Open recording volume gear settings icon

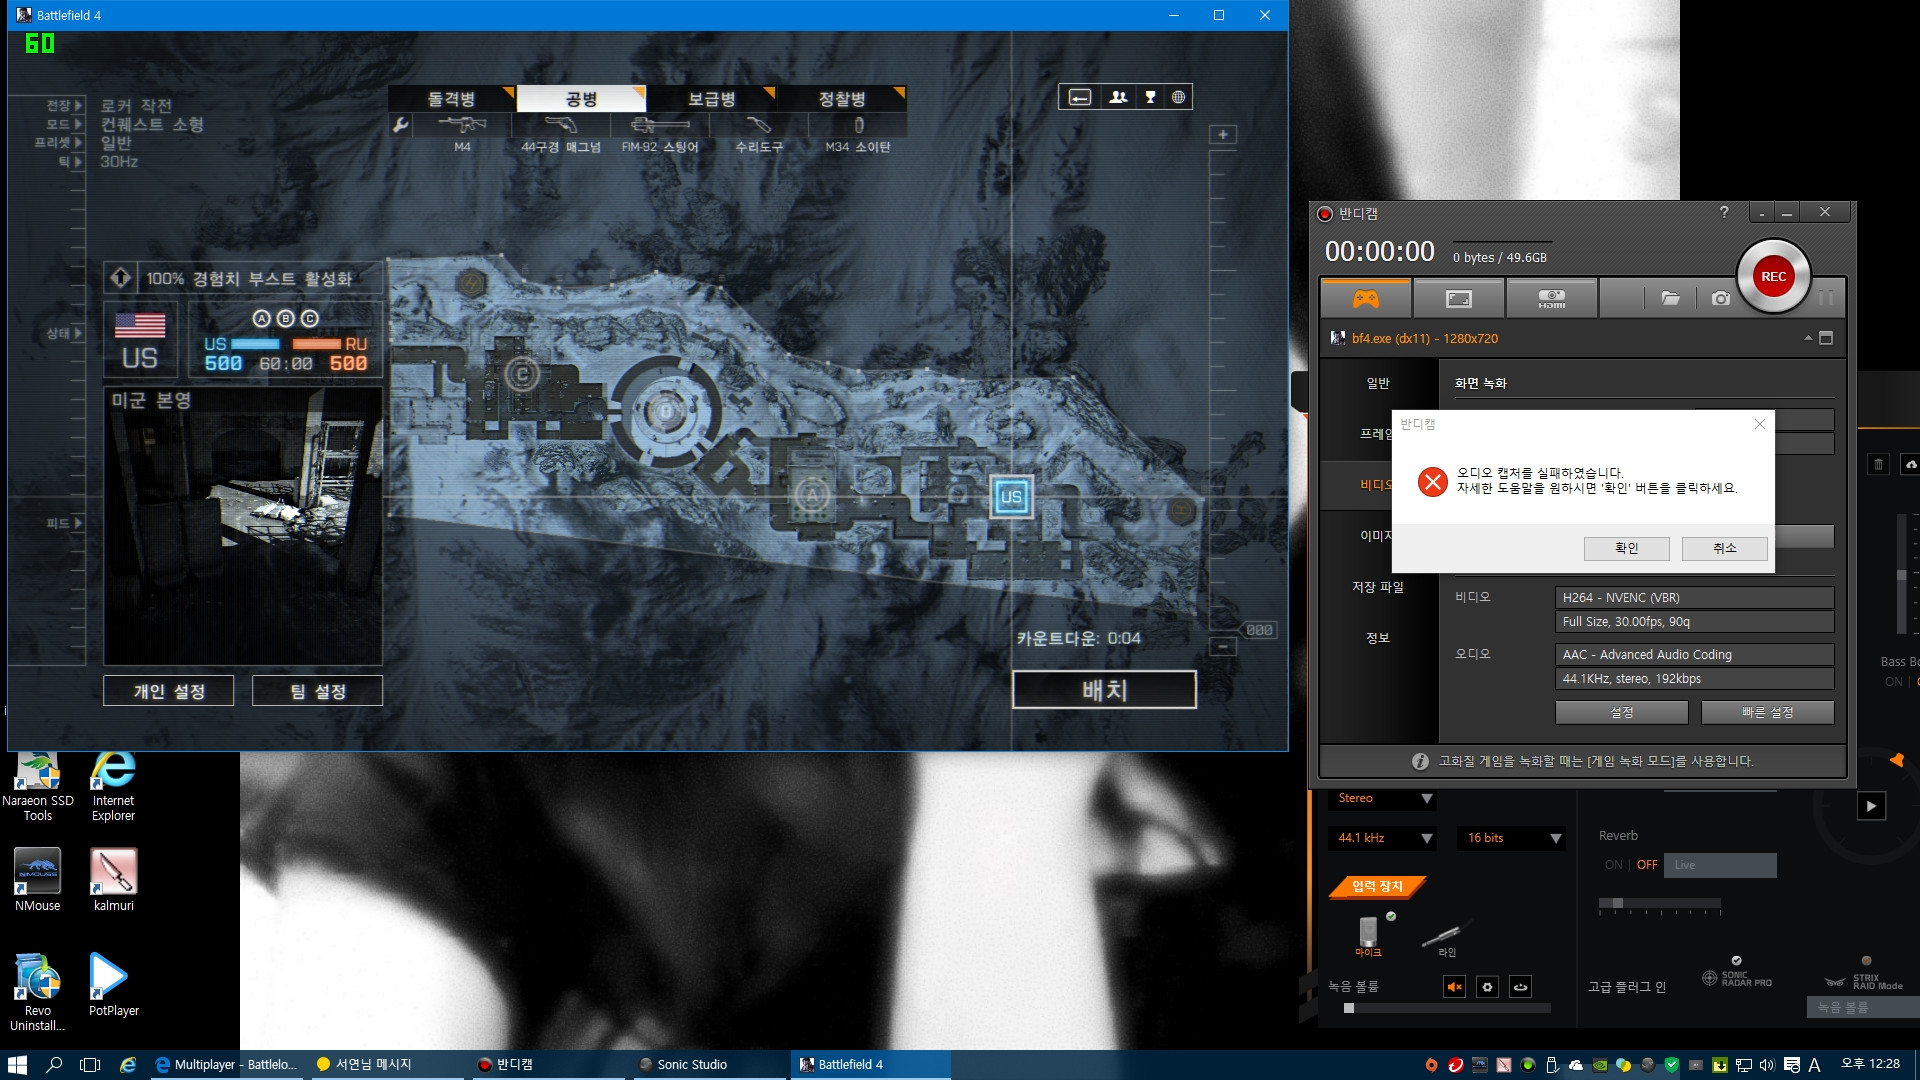[x=1487, y=987]
